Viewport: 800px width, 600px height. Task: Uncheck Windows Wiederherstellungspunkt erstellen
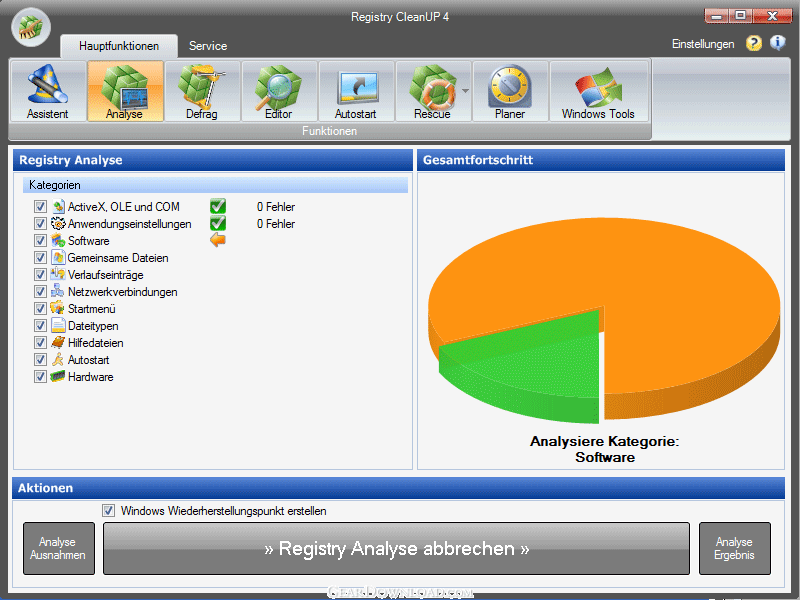[x=108, y=511]
